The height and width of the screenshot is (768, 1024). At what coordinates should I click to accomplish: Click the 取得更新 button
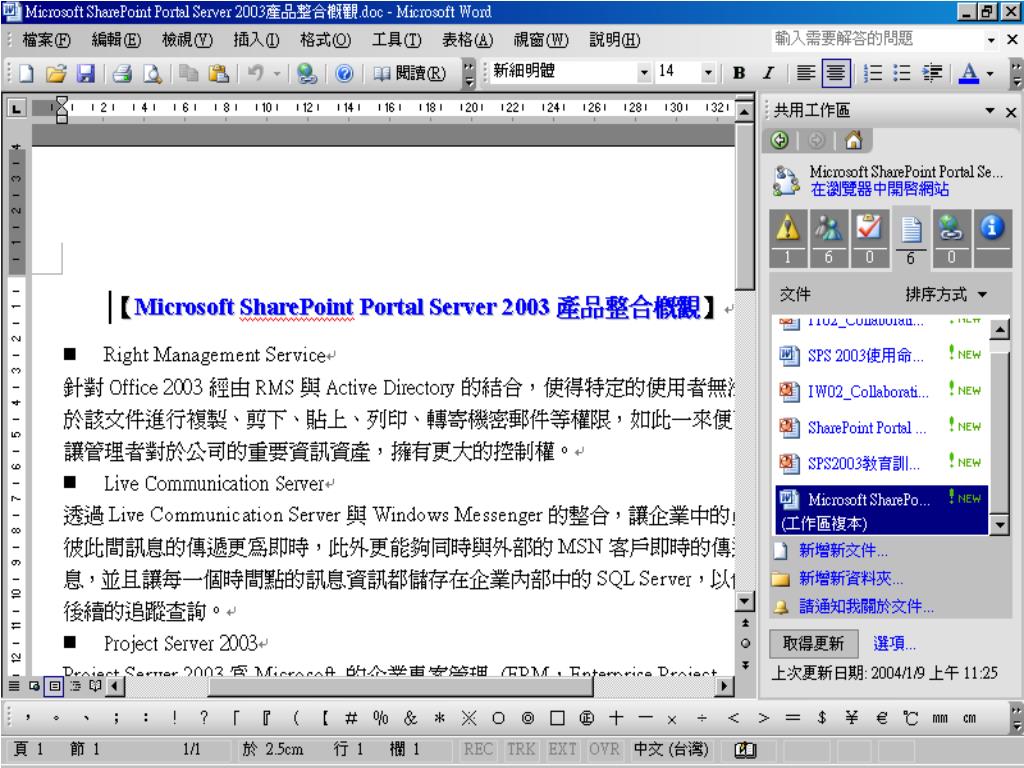click(x=813, y=644)
